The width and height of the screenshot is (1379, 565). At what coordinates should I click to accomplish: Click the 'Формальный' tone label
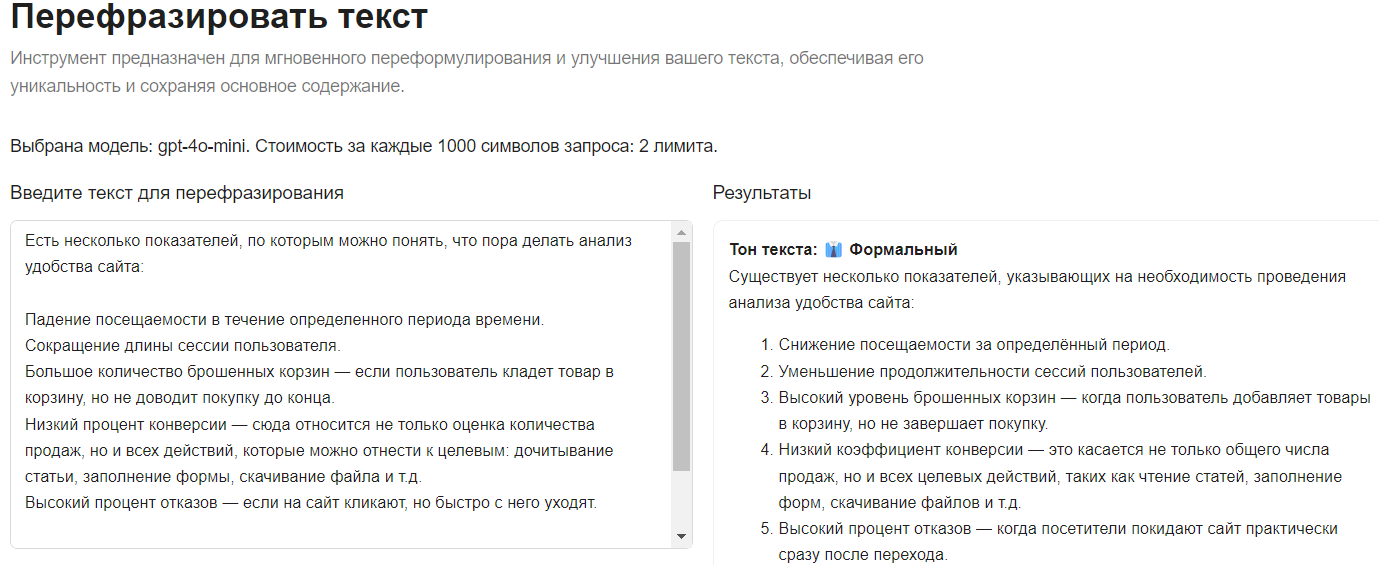point(904,250)
